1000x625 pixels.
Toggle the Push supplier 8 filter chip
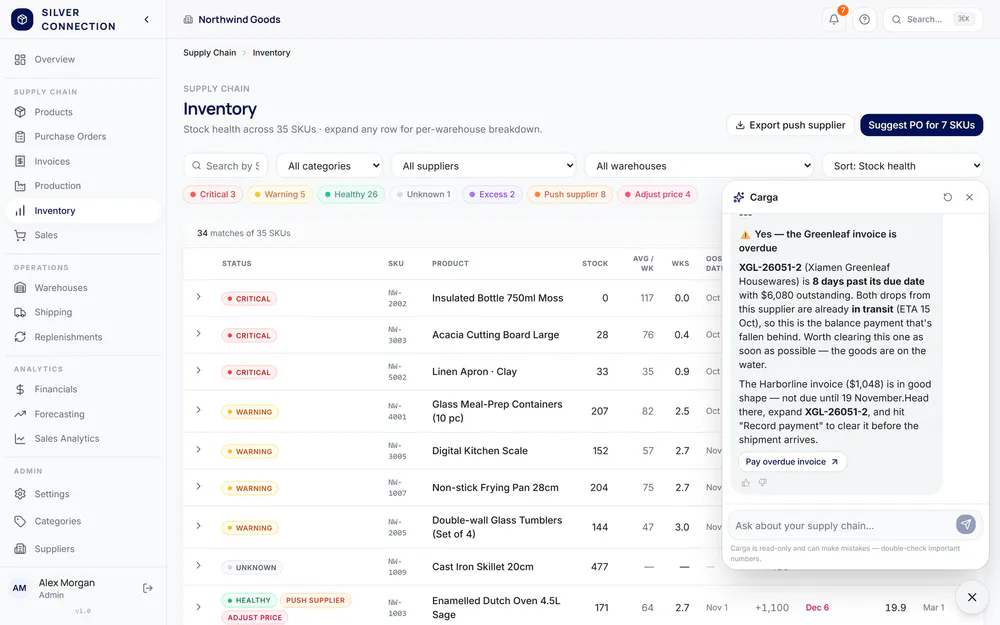click(x=570, y=195)
